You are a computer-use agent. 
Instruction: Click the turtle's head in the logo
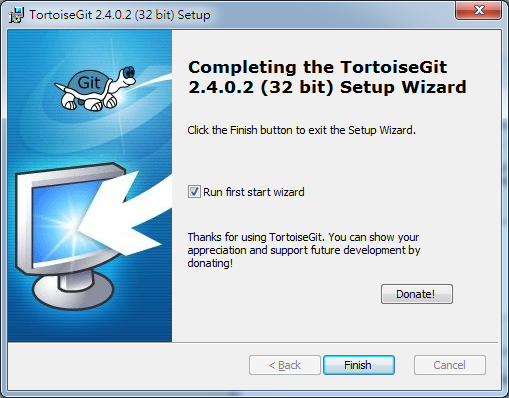click(126, 76)
